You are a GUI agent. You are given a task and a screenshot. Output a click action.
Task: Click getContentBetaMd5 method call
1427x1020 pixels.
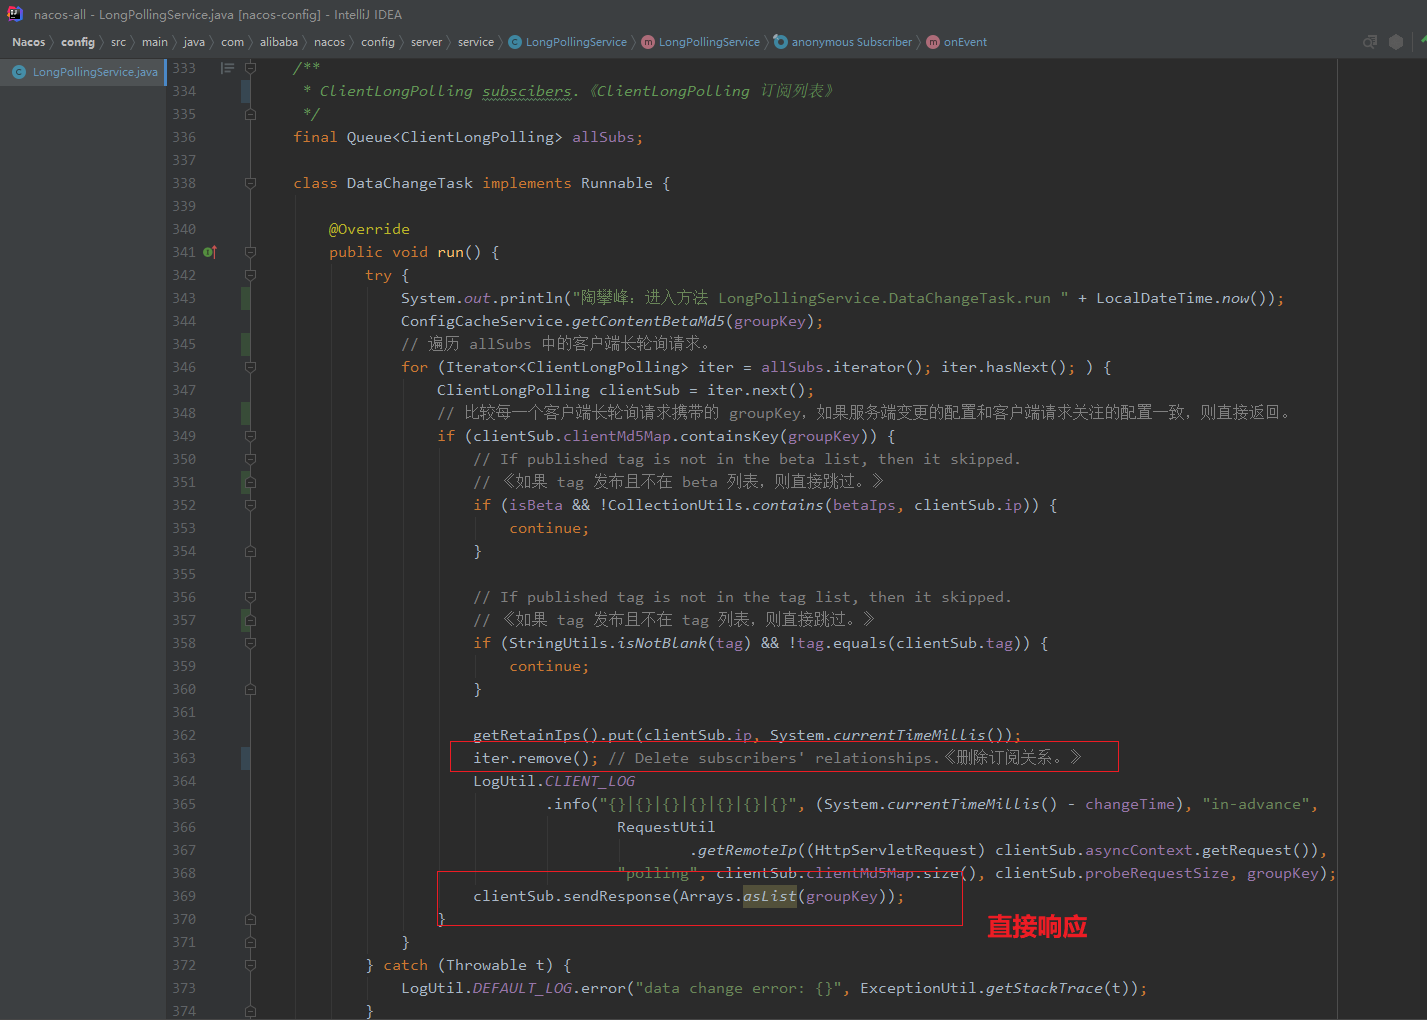[648, 321]
